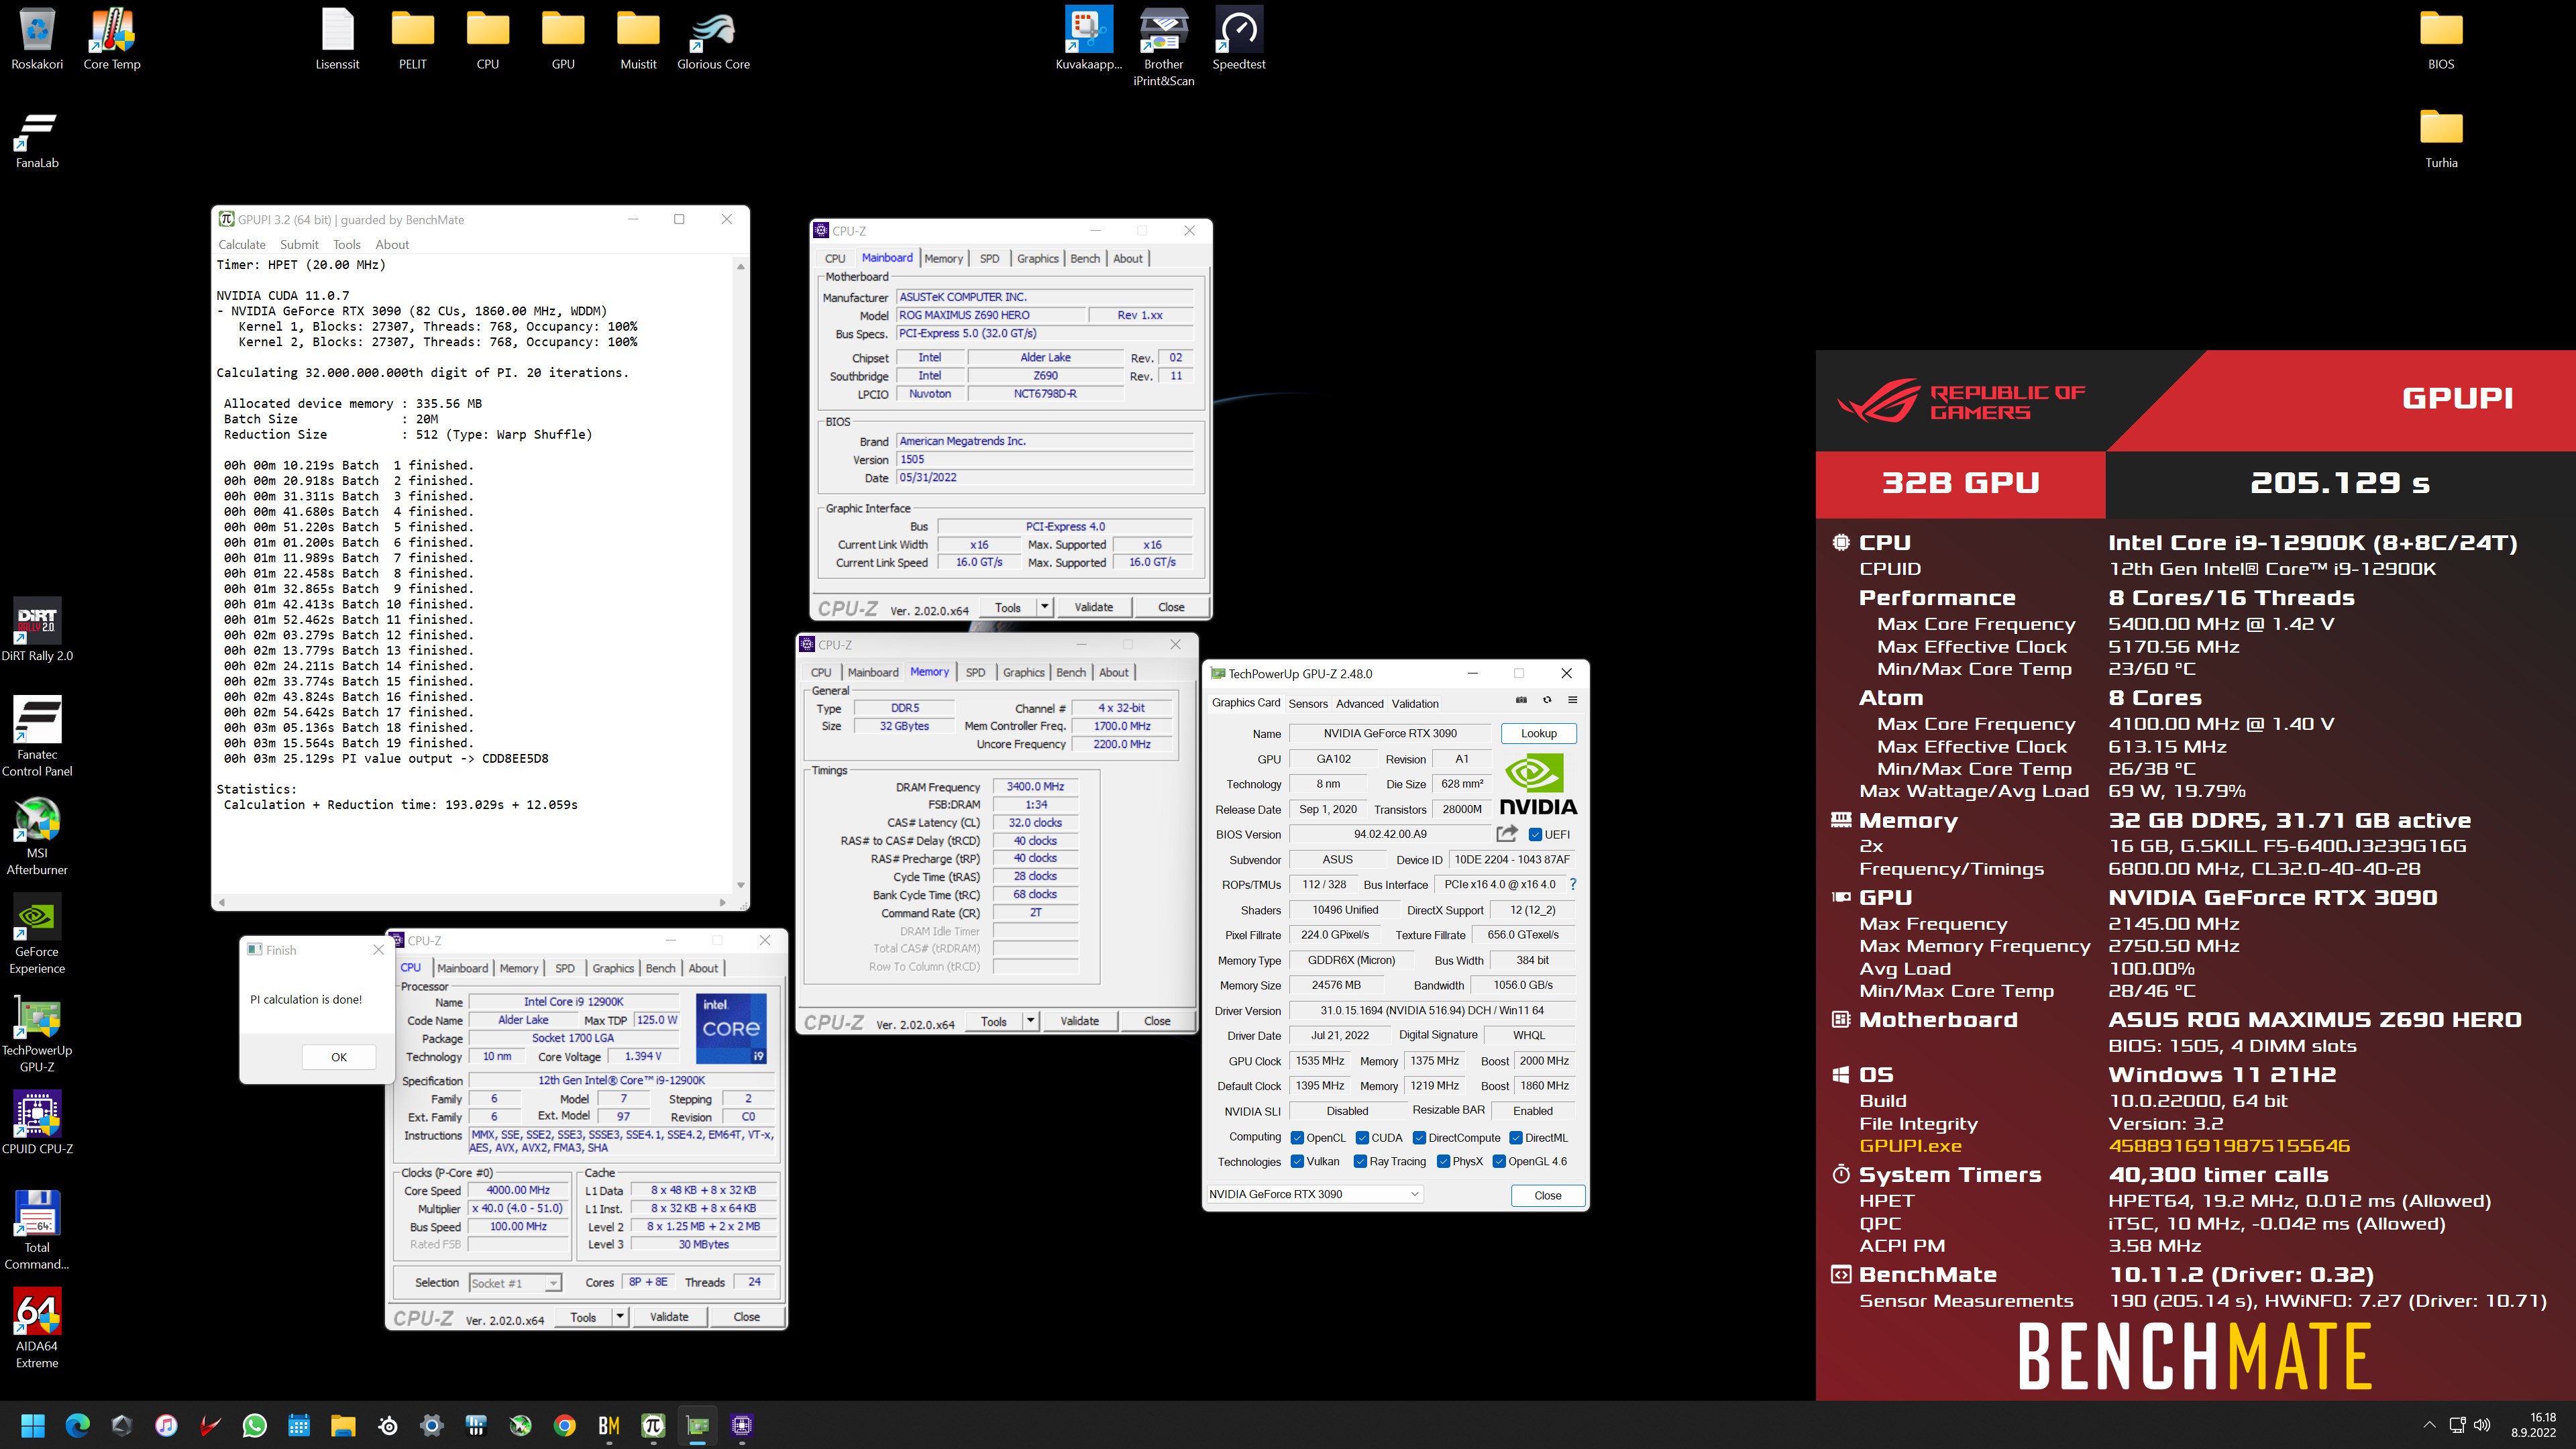Open Microsoft Edge from the taskbar
The width and height of the screenshot is (2576, 1449).
pyautogui.click(x=77, y=1425)
